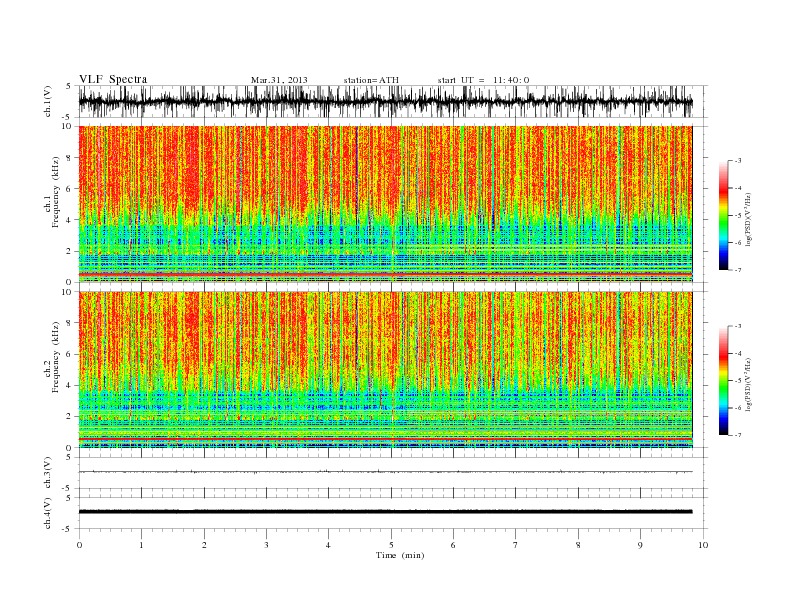Click the ch.1 spectrogram color bar
Screen dimensions: 792x612
[724, 215]
